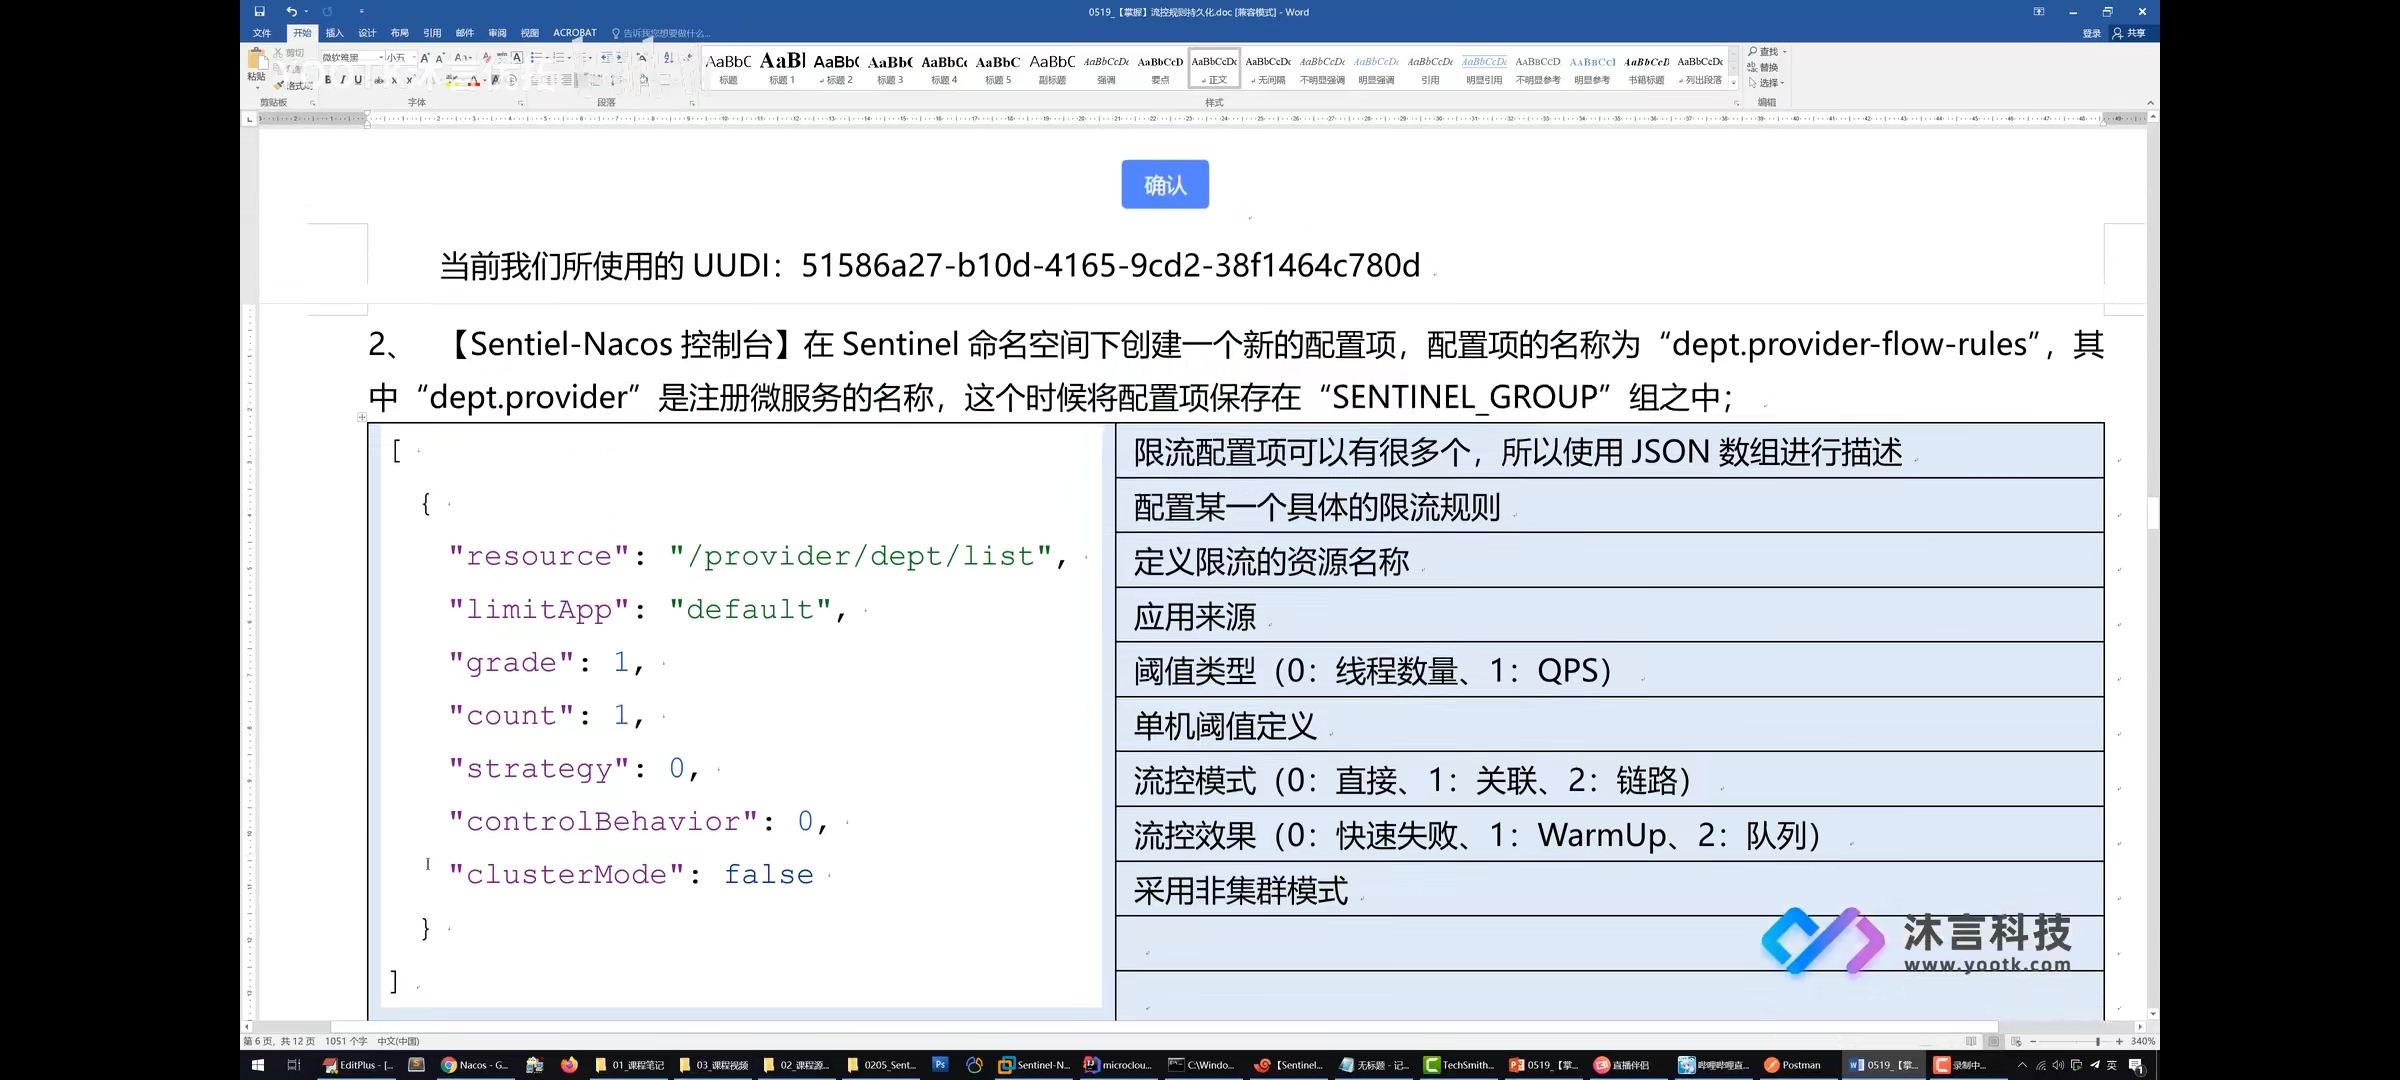Click the subscript x₂ icon

(x=394, y=81)
